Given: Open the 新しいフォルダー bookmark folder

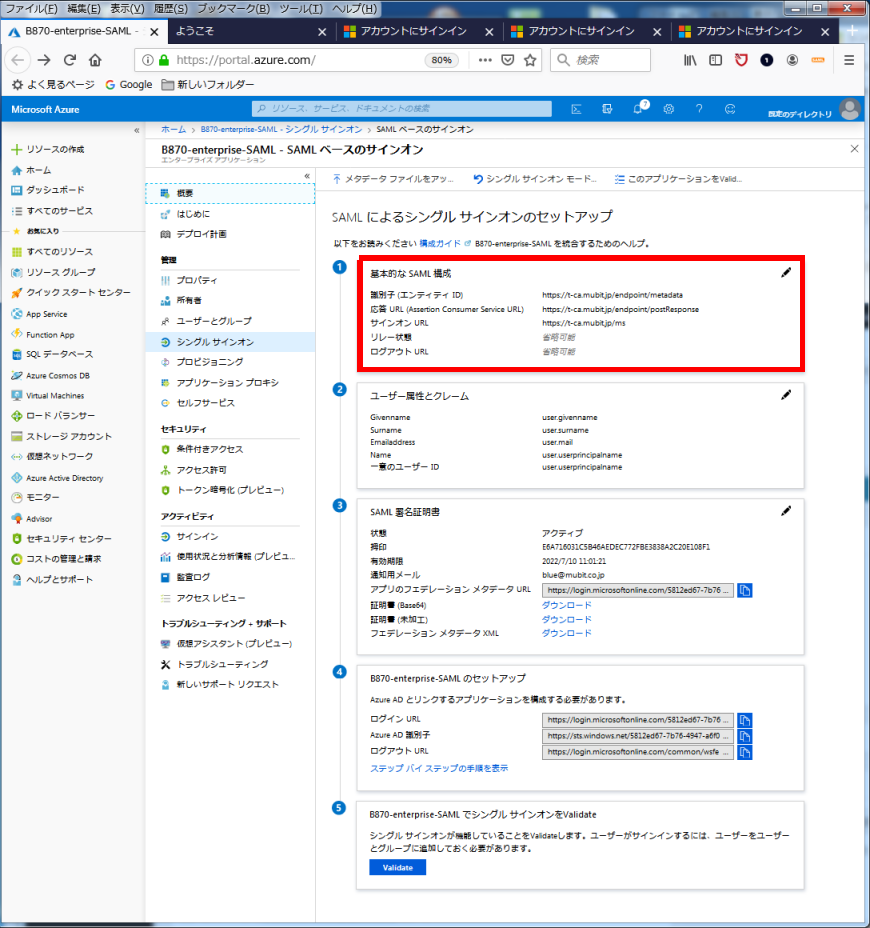Looking at the screenshot, I should pyautogui.click(x=208, y=85).
